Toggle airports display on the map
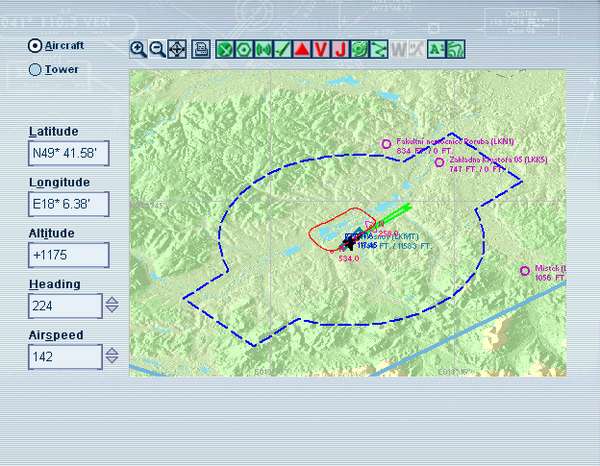This screenshot has width=600, height=466. [x=225, y=48]
